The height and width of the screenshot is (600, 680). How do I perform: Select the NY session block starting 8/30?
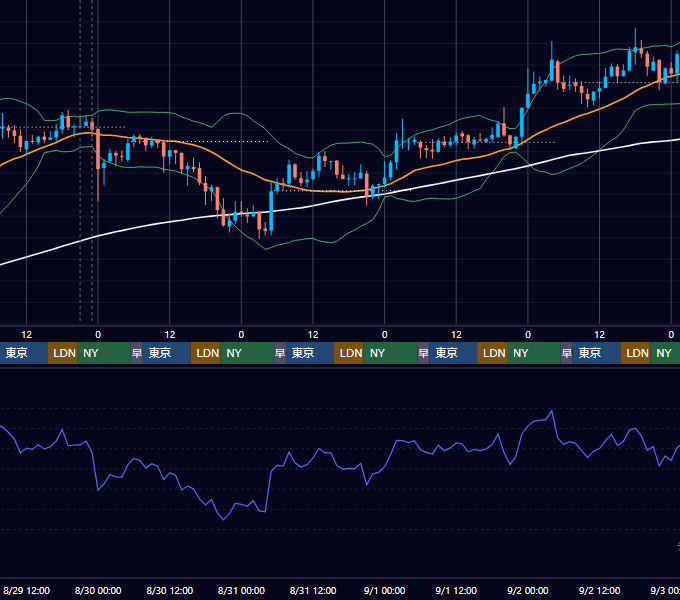click(247, 353)
